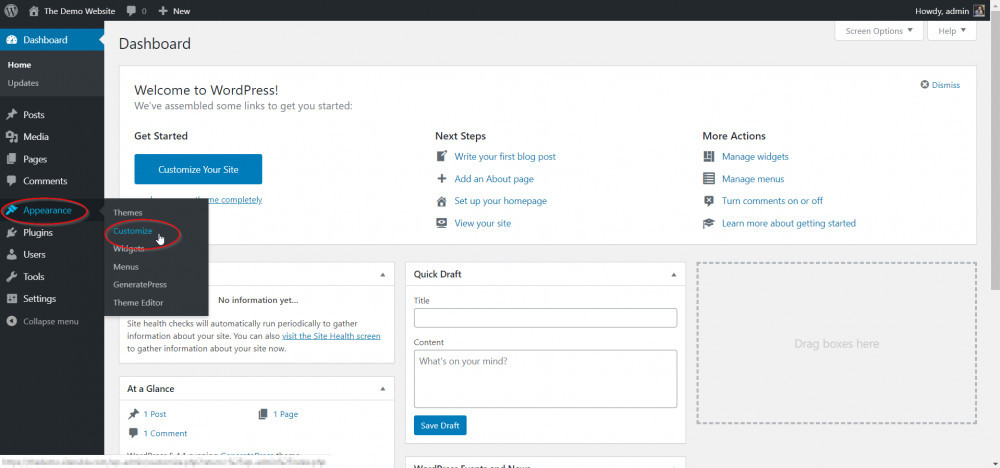Screen dimensions: 1000x468
Task: Click the Dashboard gauge icon in sidebar
Action: (11, 40)
